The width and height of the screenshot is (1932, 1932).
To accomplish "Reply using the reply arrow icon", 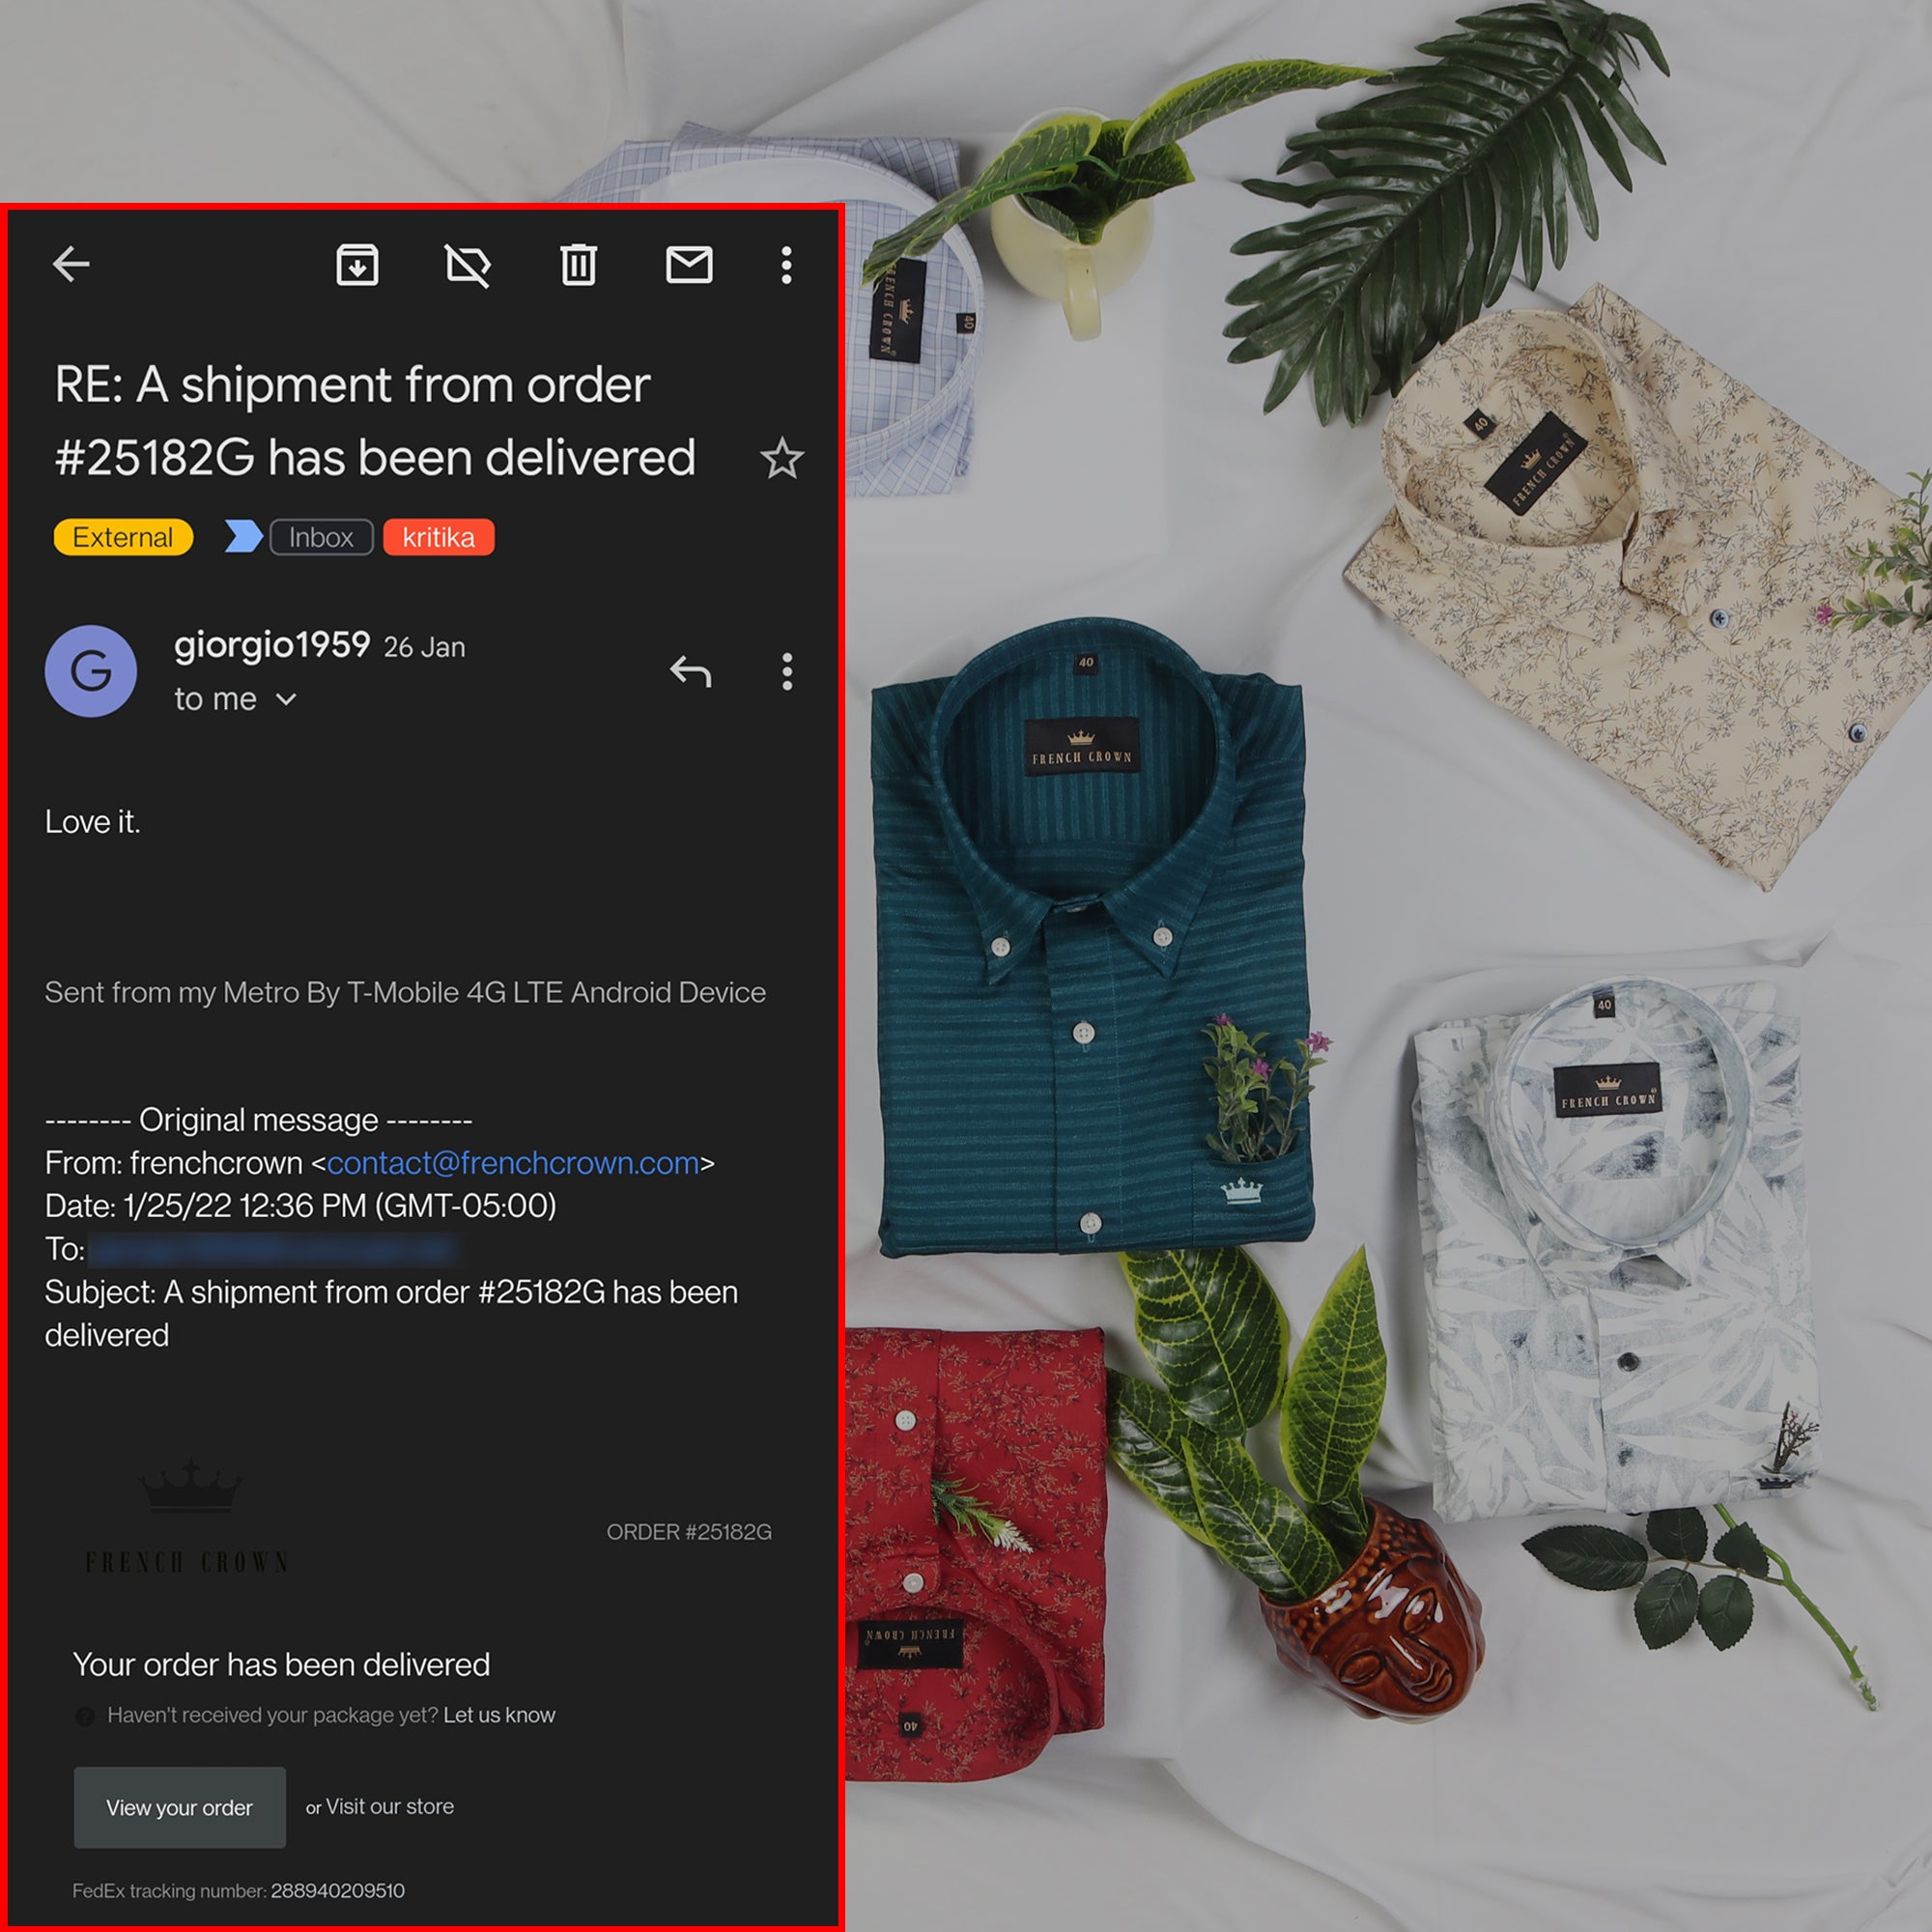I will (x=690, y=671).
